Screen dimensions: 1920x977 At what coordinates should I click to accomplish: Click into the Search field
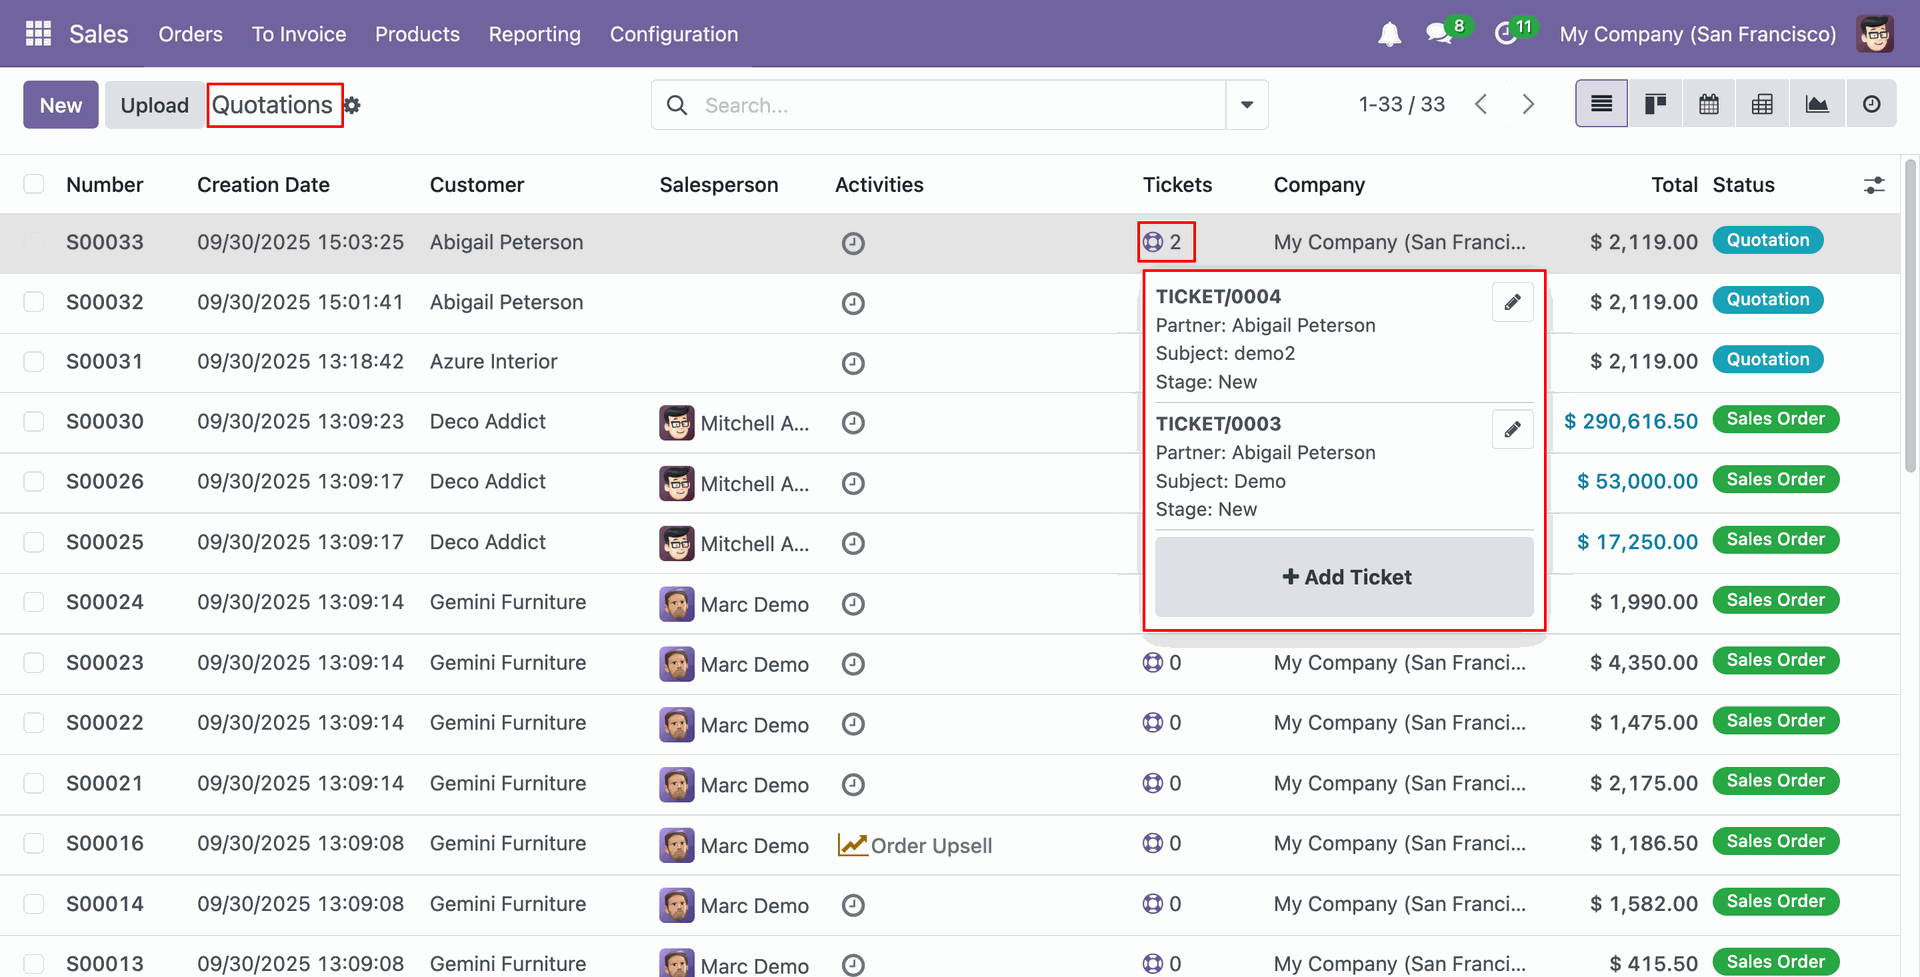950,105
